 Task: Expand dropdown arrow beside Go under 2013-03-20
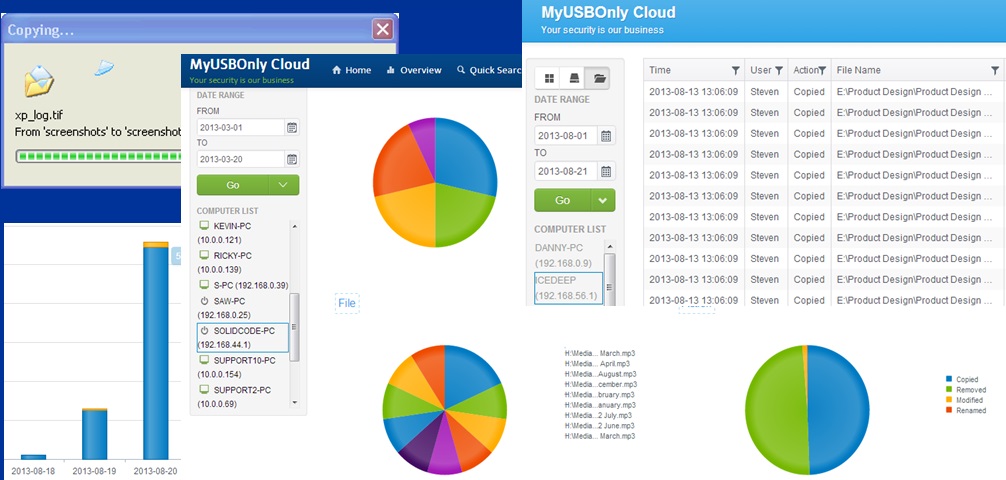284,185
